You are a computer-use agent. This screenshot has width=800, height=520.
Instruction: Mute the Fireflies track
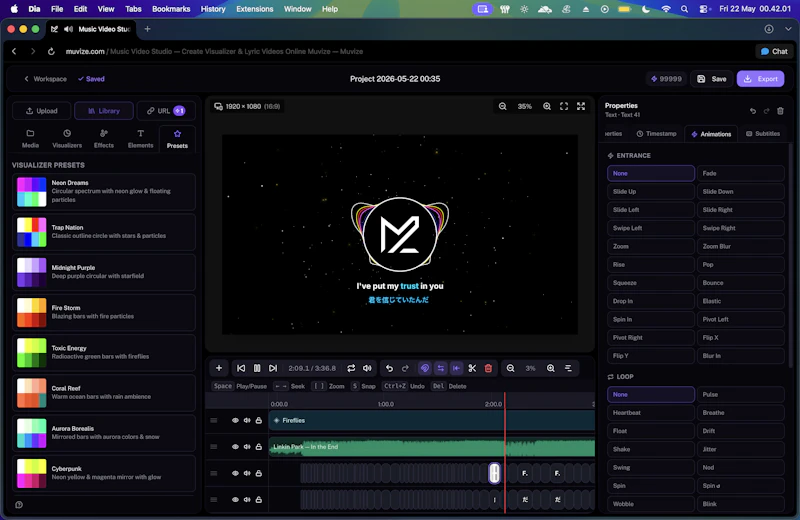click(247, 420)
